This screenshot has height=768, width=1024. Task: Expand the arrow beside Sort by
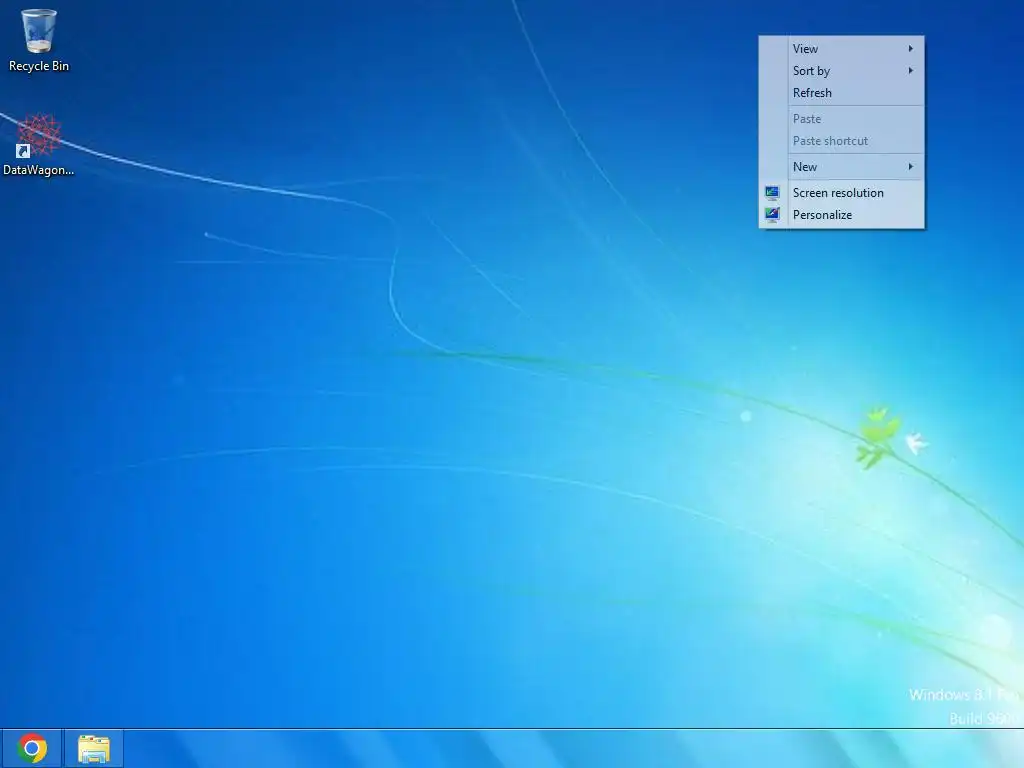[910, 71]
